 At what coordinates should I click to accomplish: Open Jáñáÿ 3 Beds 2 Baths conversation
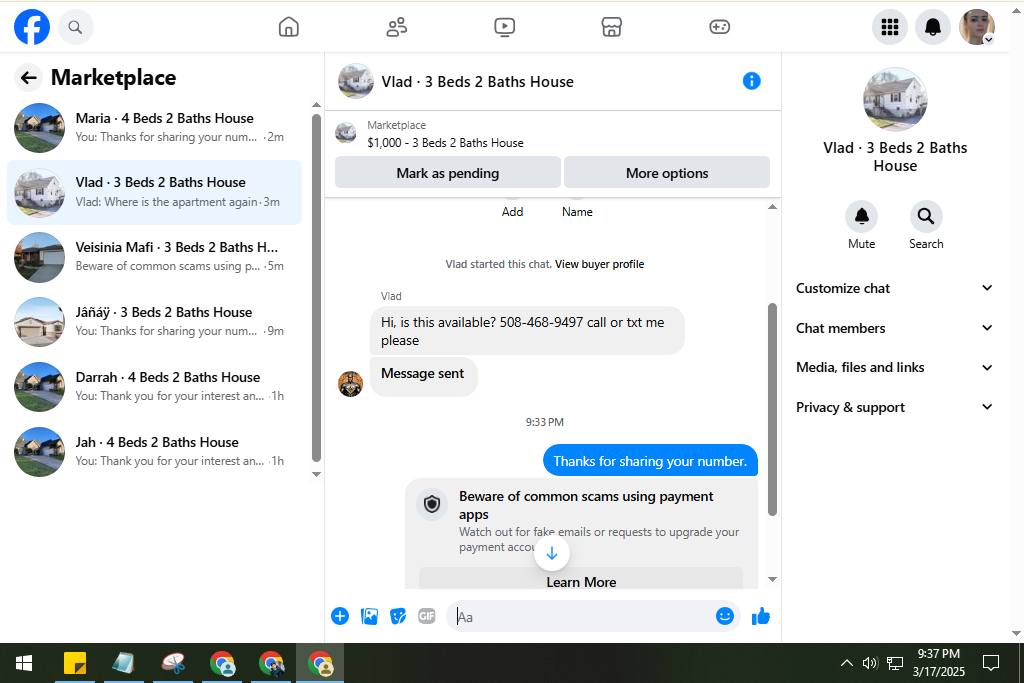pos(154,322)
